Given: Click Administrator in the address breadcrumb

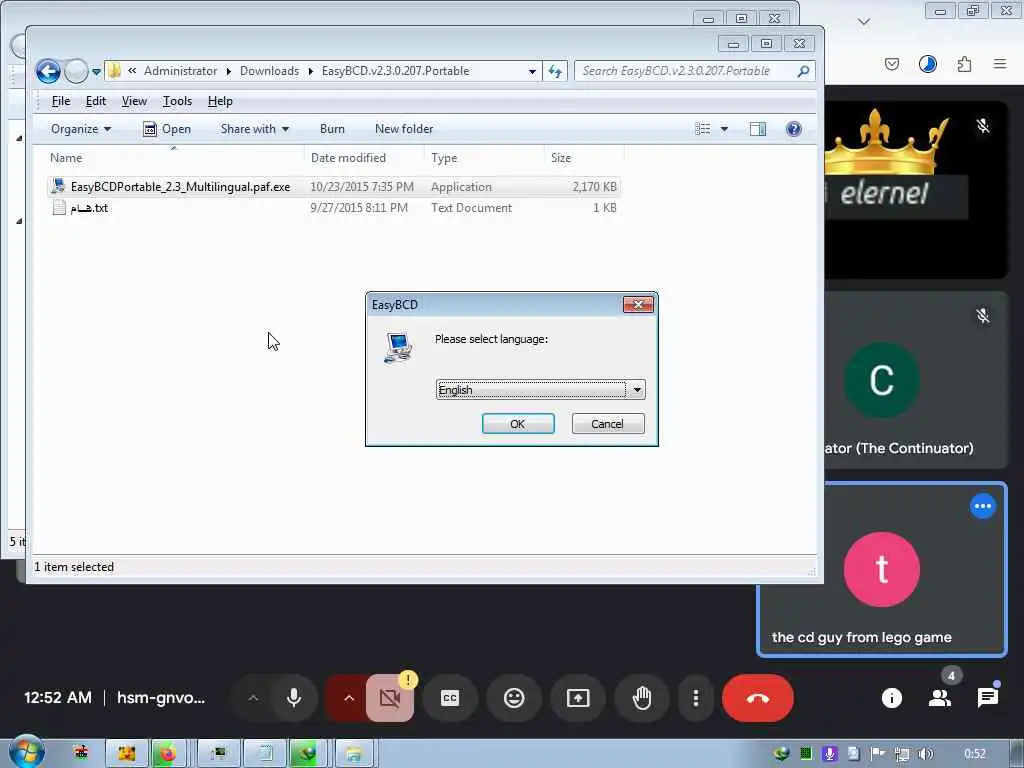Looking at the screenshot, I should pos(180,71).
